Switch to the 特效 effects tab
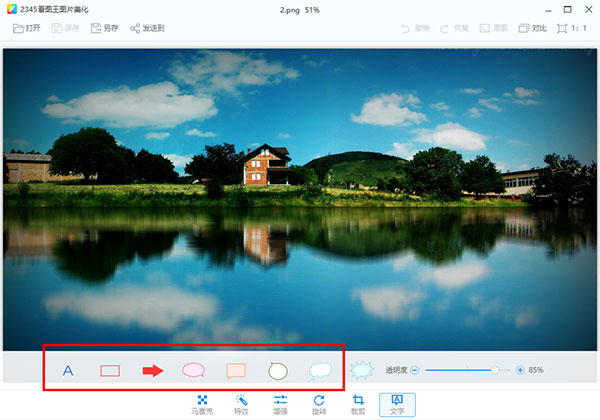600x420 pixels. (x=241, y=404)
